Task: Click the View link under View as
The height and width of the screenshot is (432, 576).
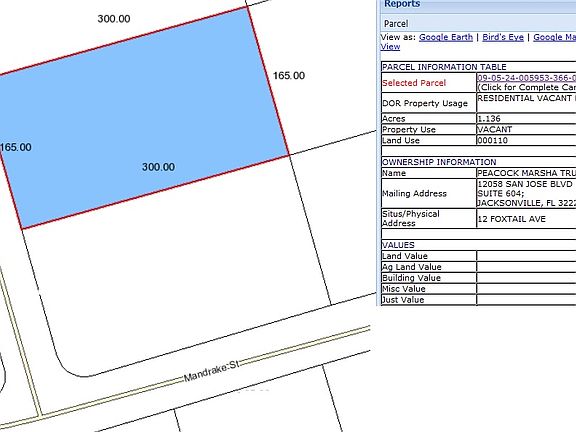Action: point(390,47)
